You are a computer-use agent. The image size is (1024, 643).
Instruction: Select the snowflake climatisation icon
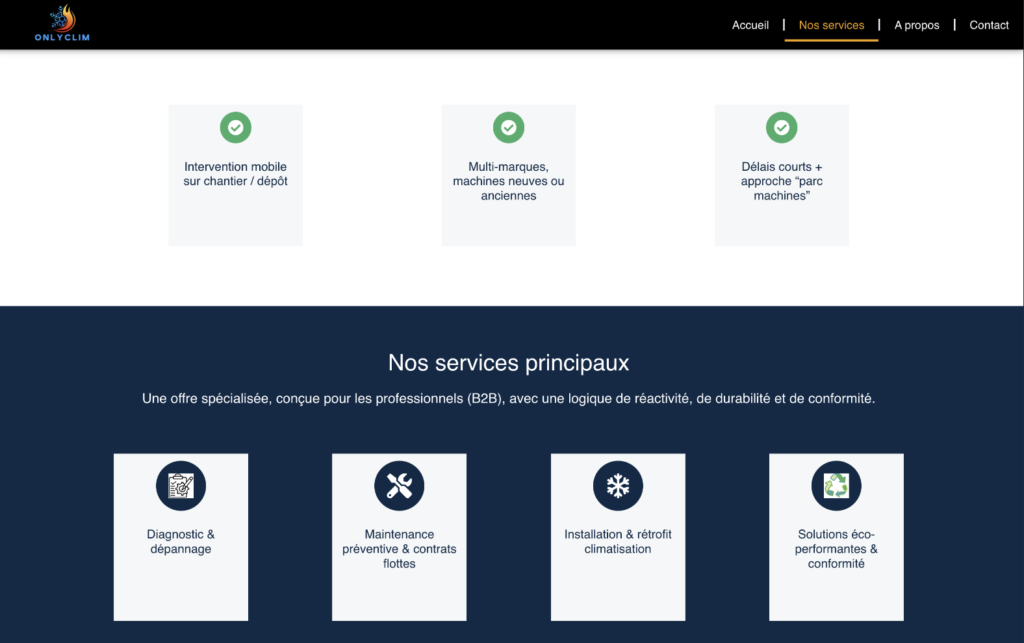(x=618, y=486)
